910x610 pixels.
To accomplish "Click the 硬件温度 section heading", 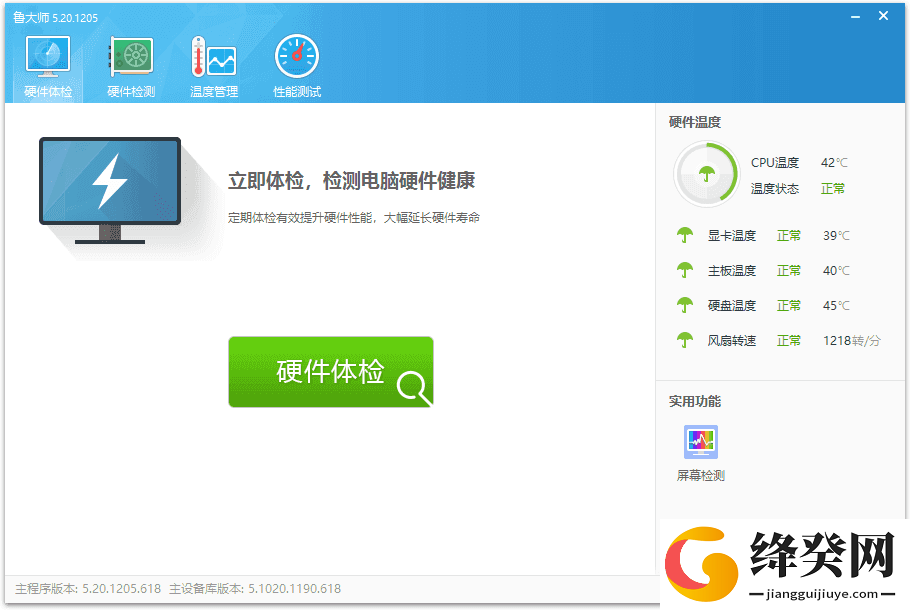I will coord(695,122).
